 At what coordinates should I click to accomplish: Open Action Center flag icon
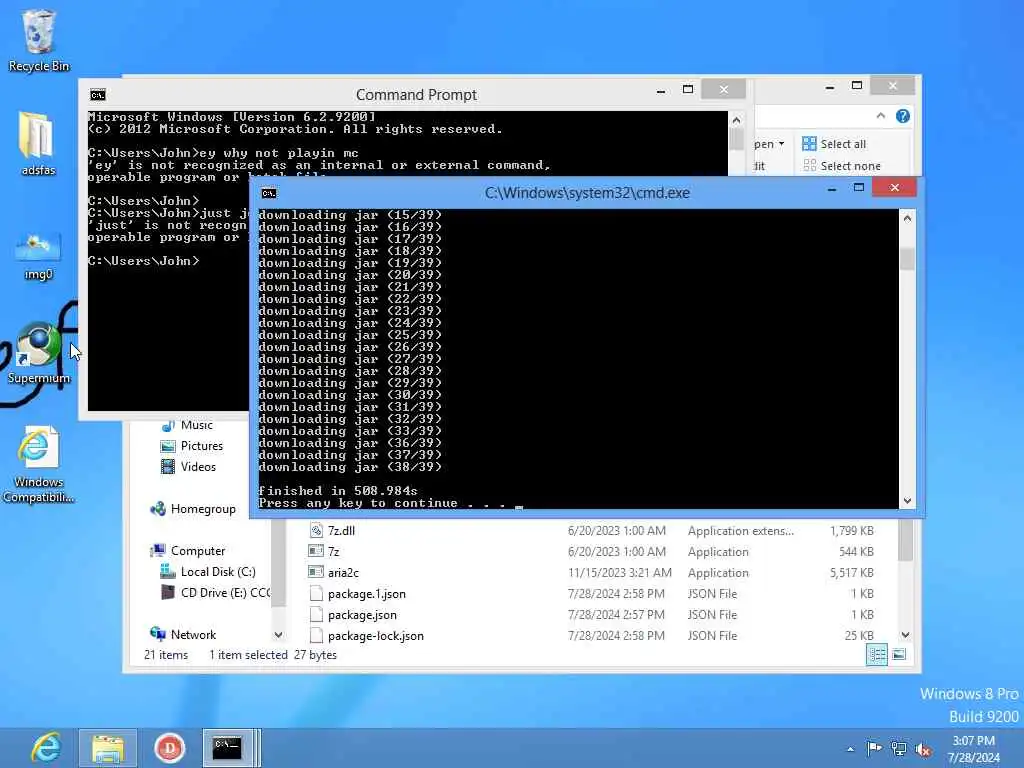[x=874, y=748]
